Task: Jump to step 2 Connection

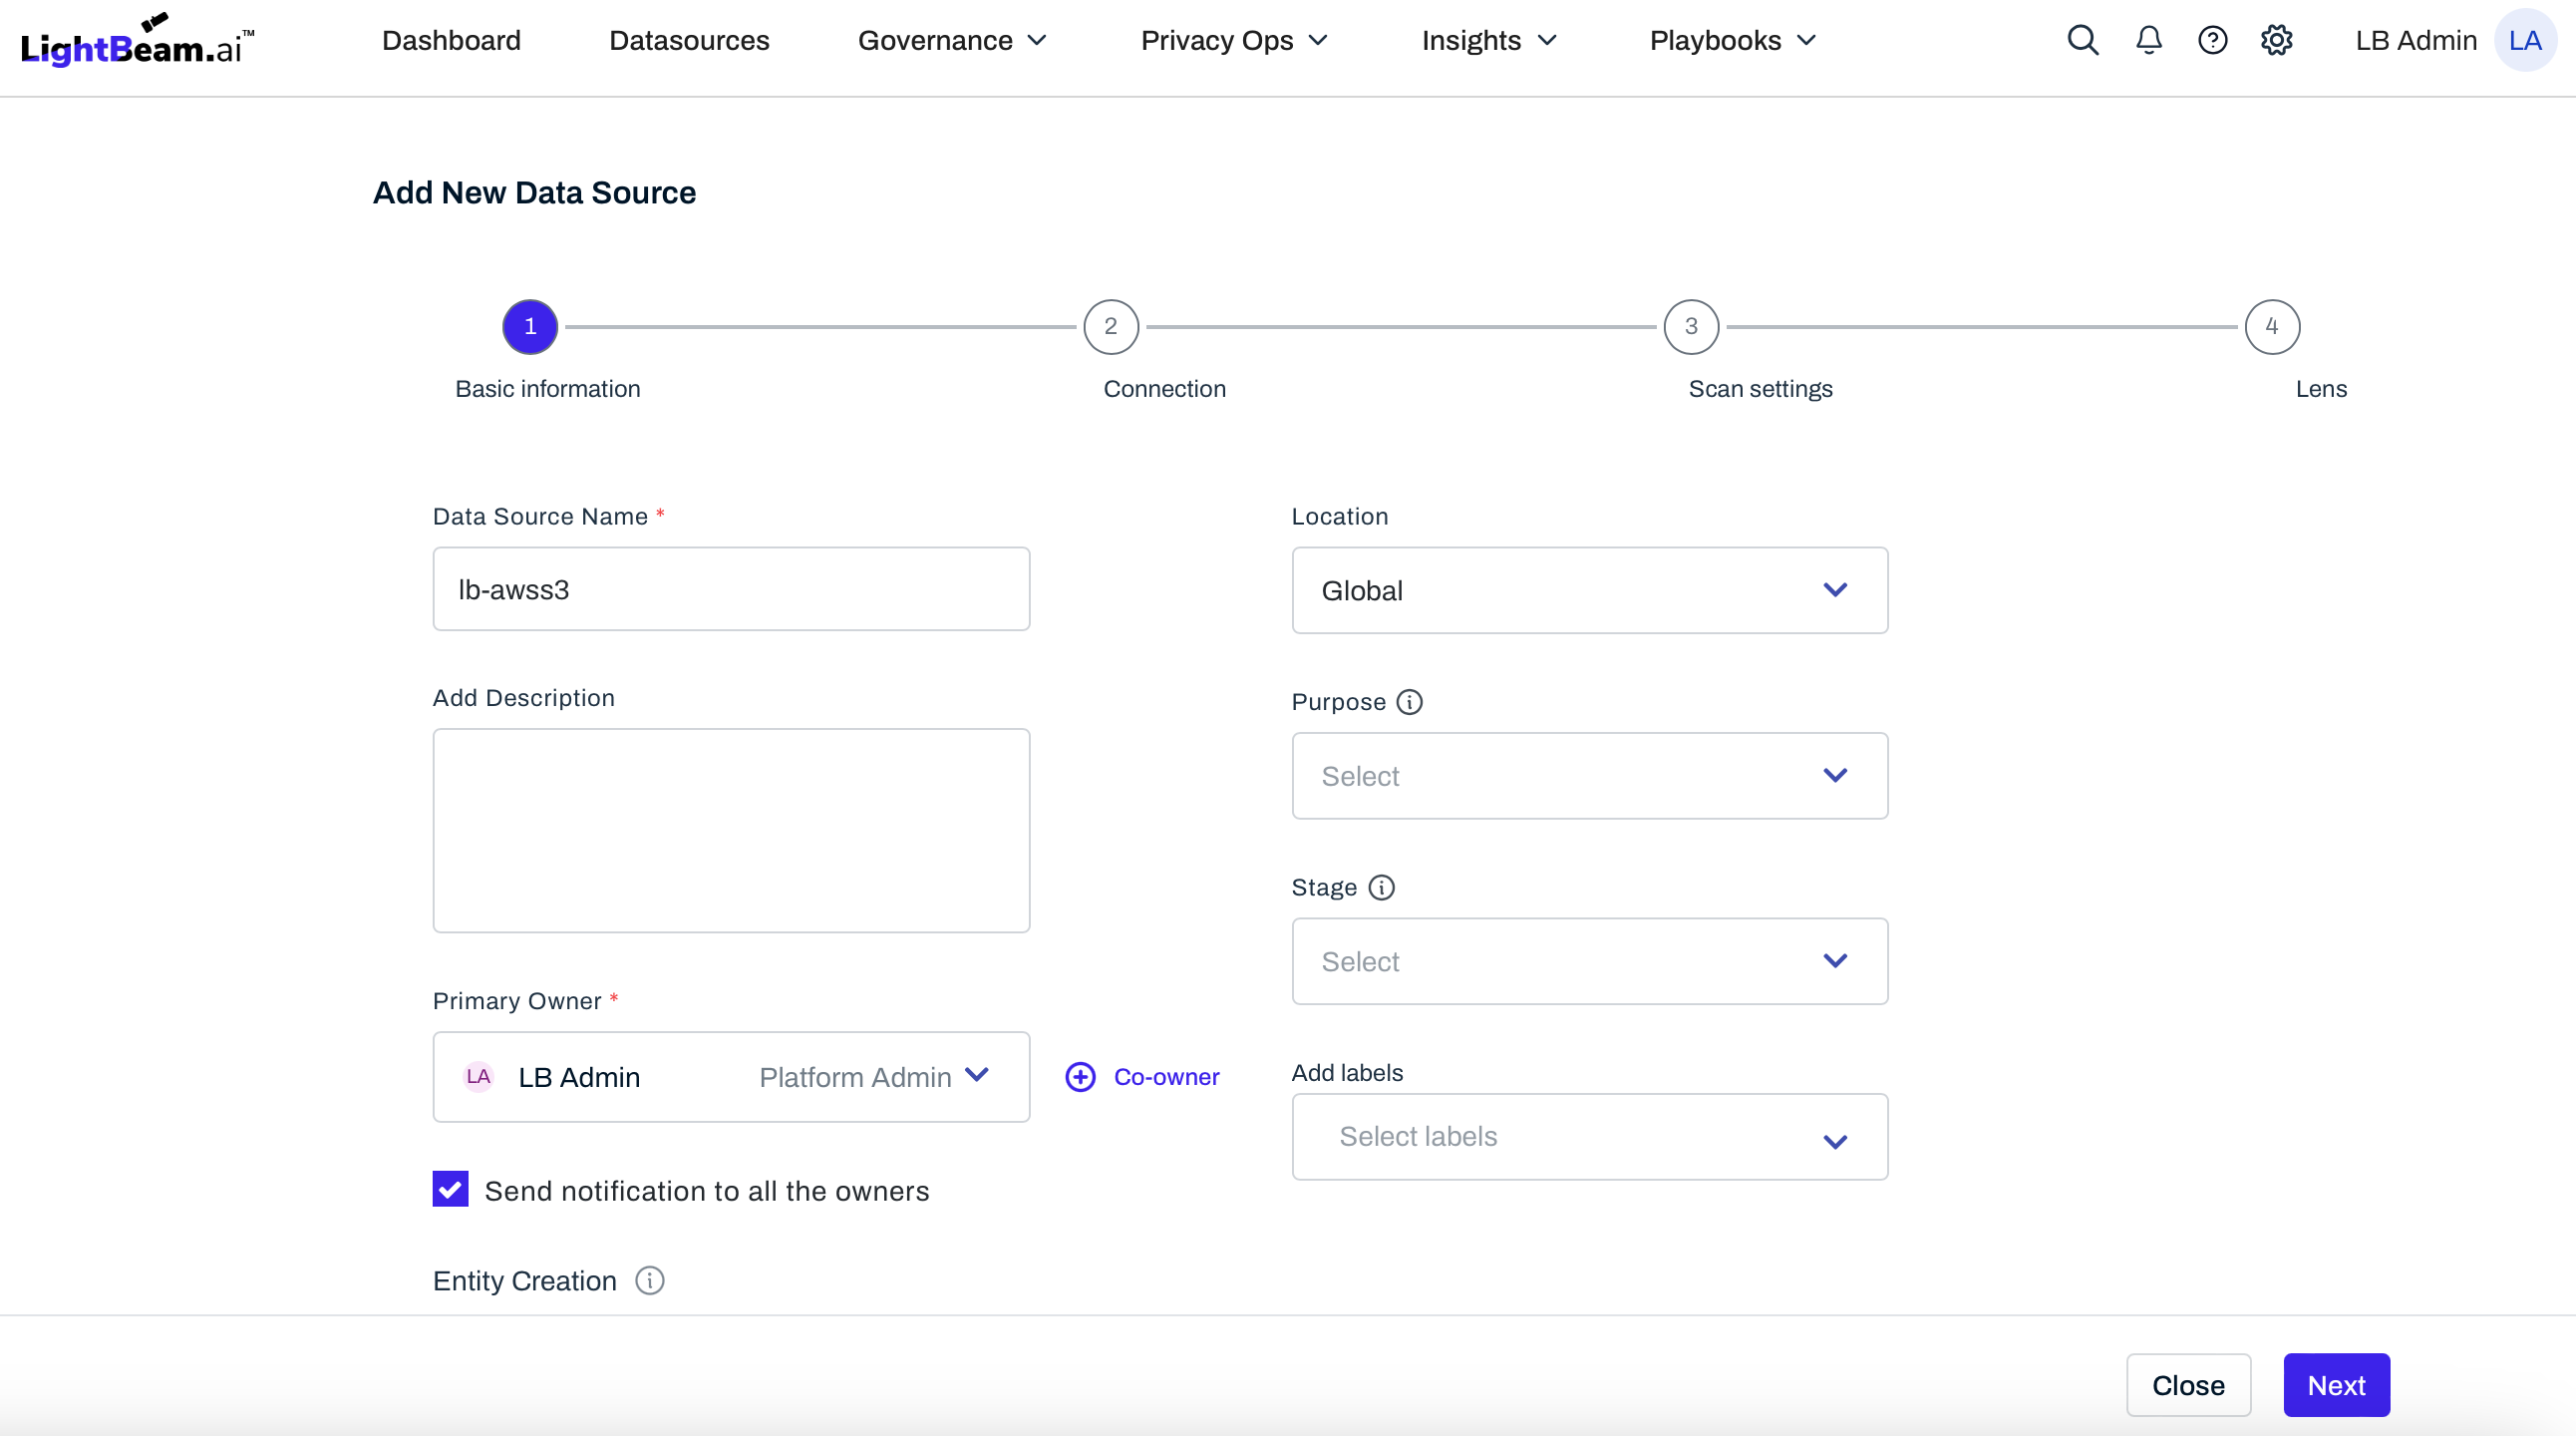Action: (x=1110, y=327)
